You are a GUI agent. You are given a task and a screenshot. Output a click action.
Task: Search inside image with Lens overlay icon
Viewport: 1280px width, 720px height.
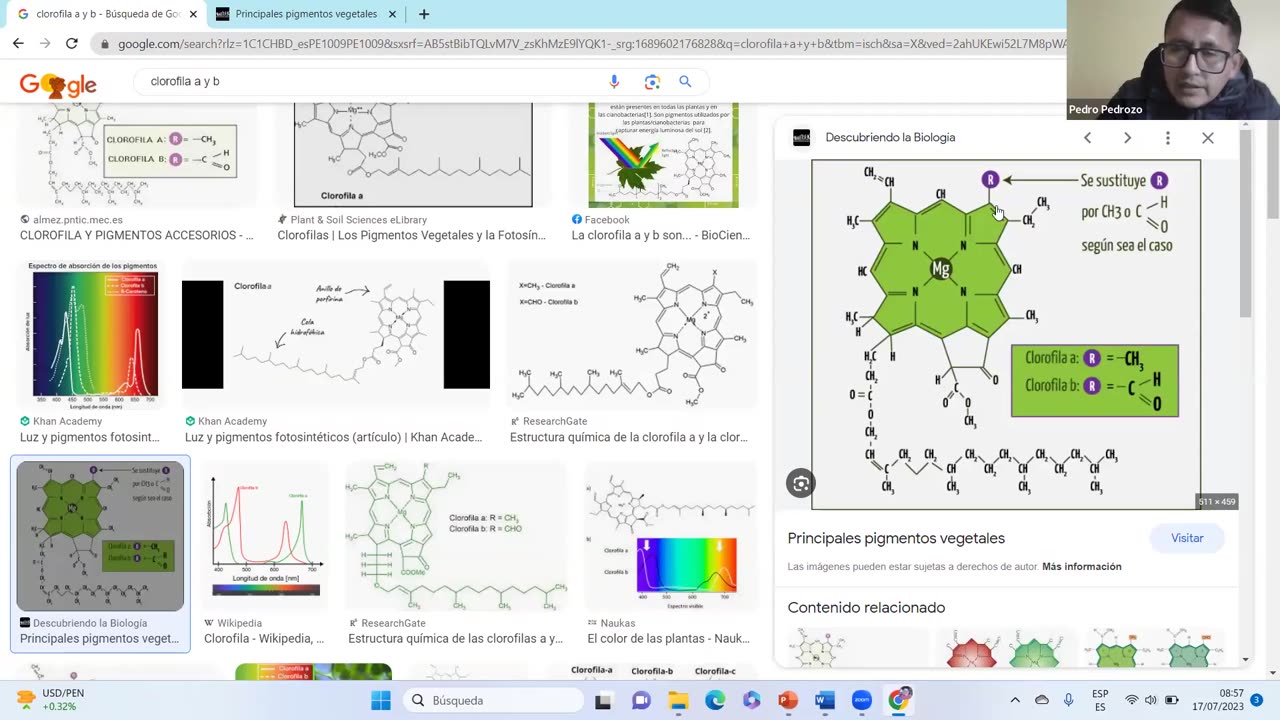801,484
